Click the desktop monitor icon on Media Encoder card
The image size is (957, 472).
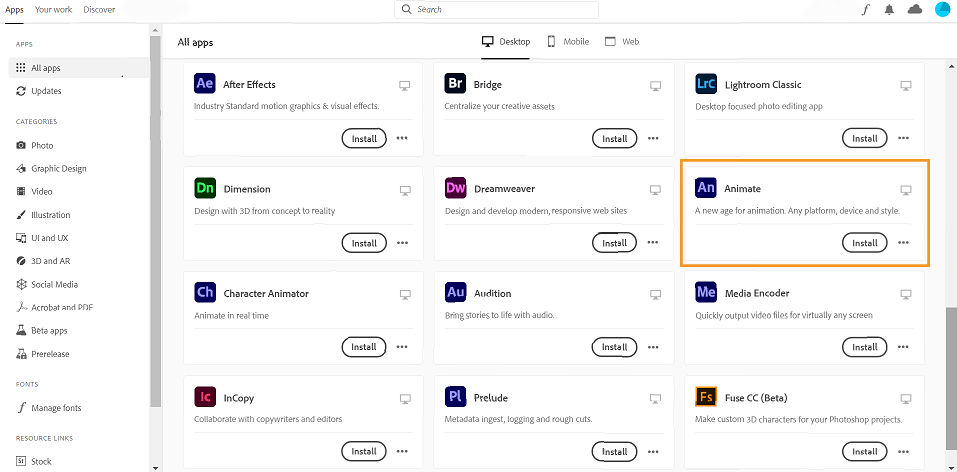(x=906, y=294)
